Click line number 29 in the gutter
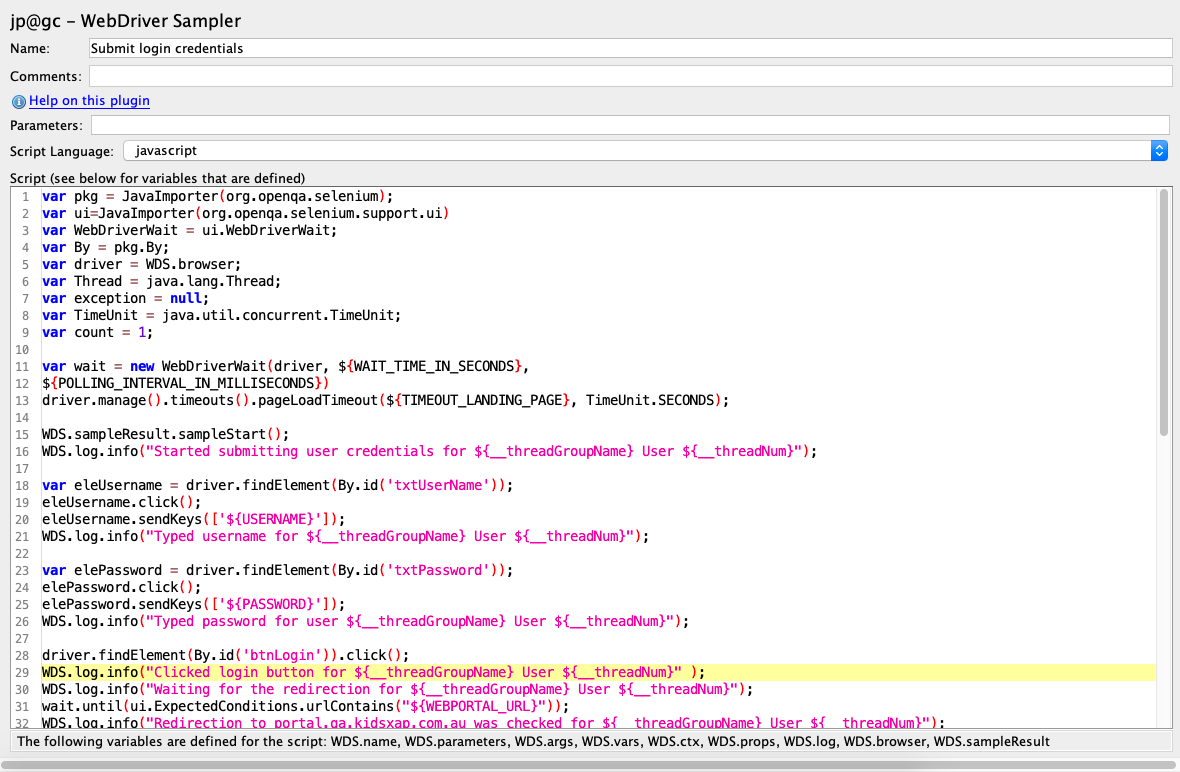The width and height of the screenshot is (1180, 772). point(22,673)
